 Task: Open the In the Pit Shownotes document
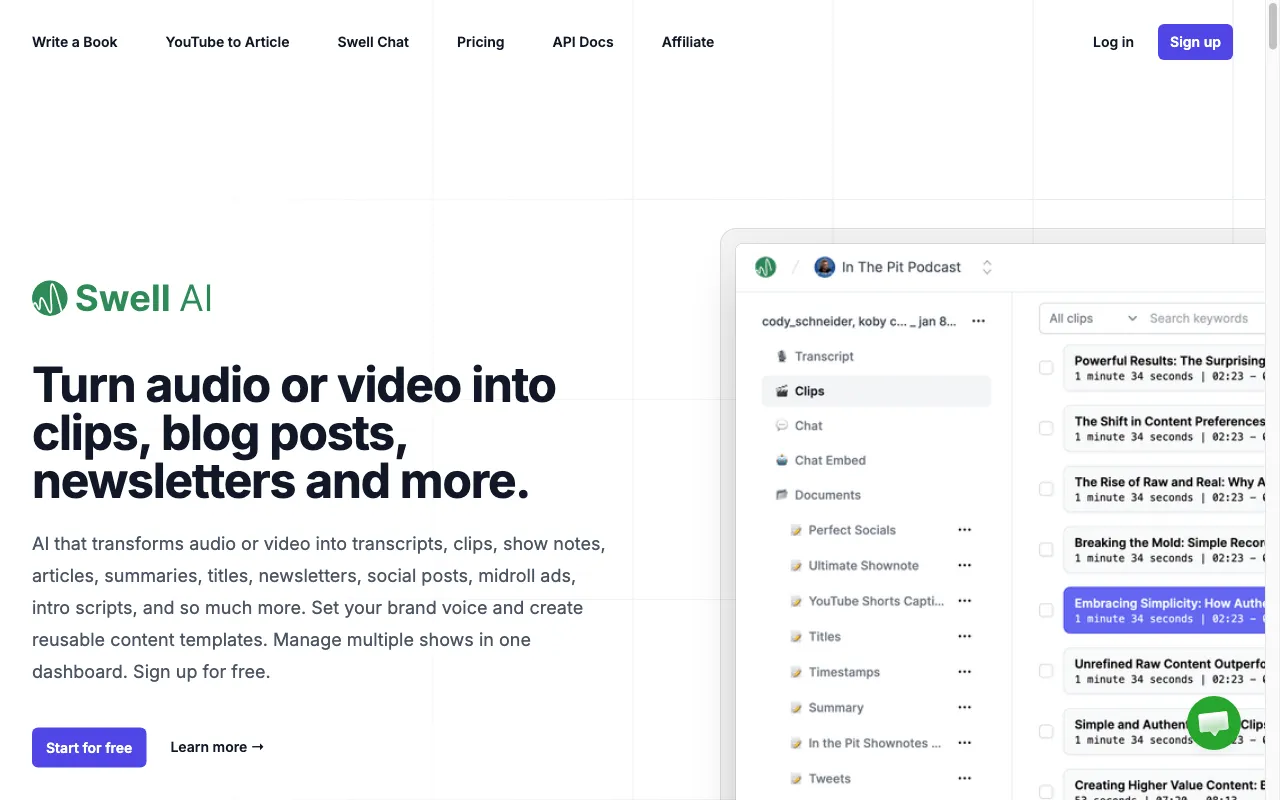[875, 743]
